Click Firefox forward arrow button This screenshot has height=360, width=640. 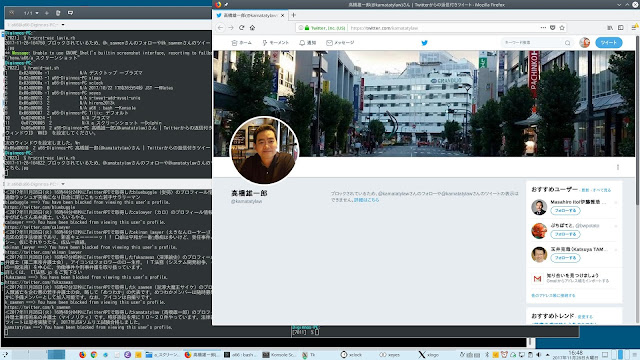point(231,28)
